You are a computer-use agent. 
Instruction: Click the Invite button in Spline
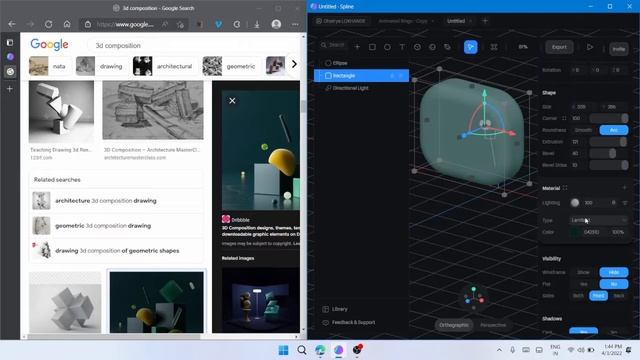pyautogui.click(x=618, y=49)
